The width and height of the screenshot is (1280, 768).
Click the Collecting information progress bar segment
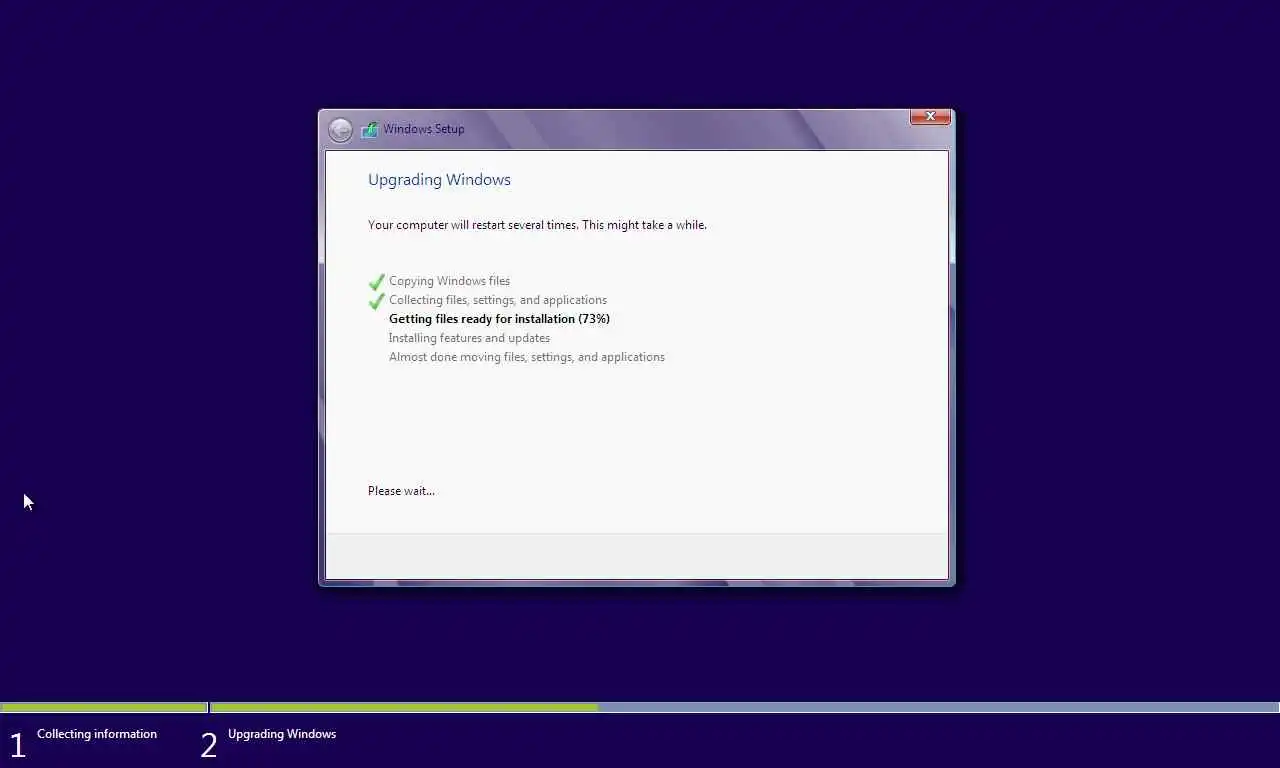(x=104, y=708)
